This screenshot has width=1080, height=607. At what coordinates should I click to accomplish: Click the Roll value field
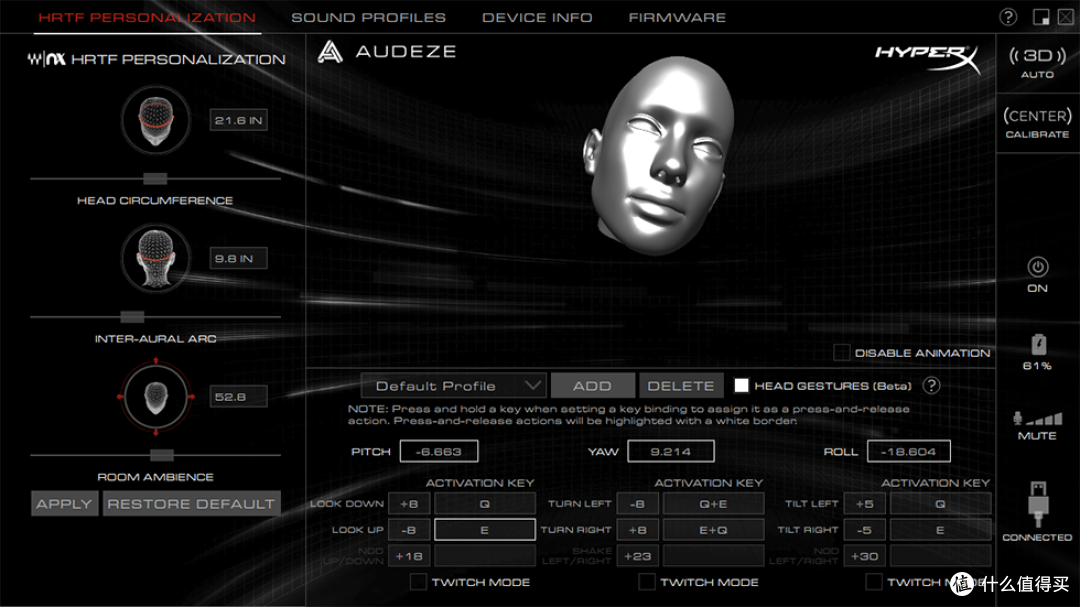tap(908, 452)
